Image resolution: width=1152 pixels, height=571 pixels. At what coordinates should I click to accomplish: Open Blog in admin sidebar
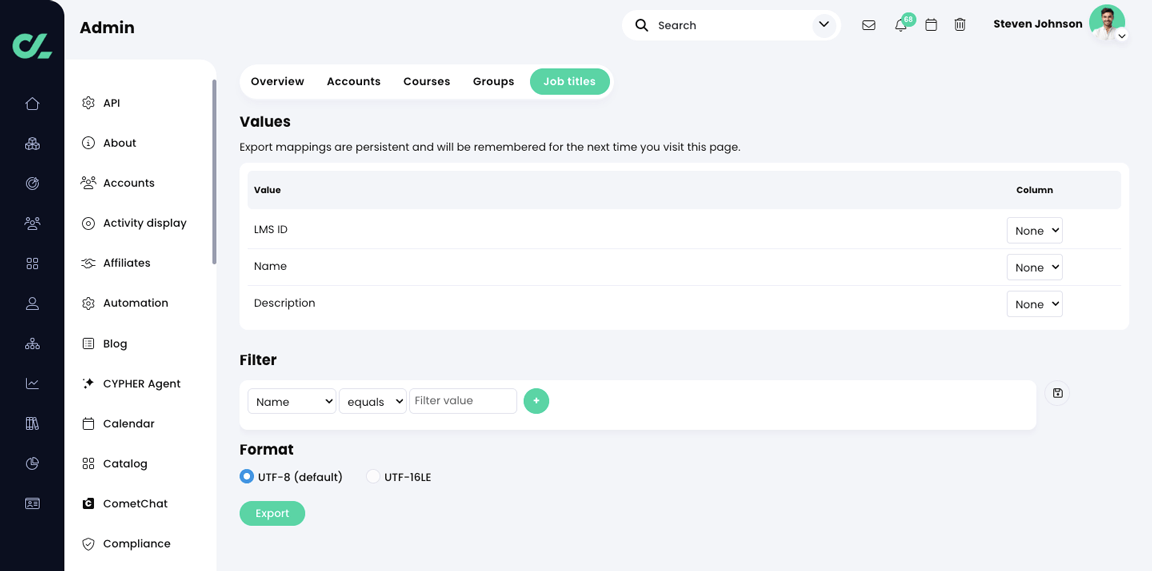pos(115,343)
